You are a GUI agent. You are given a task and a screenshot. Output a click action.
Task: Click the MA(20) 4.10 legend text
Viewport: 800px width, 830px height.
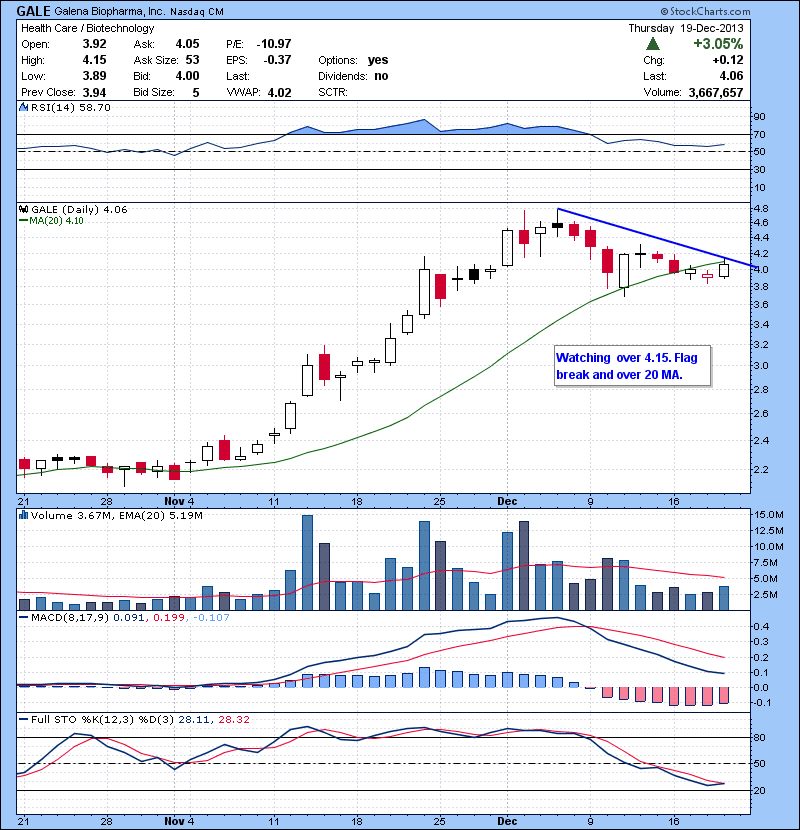click(56, 220)
